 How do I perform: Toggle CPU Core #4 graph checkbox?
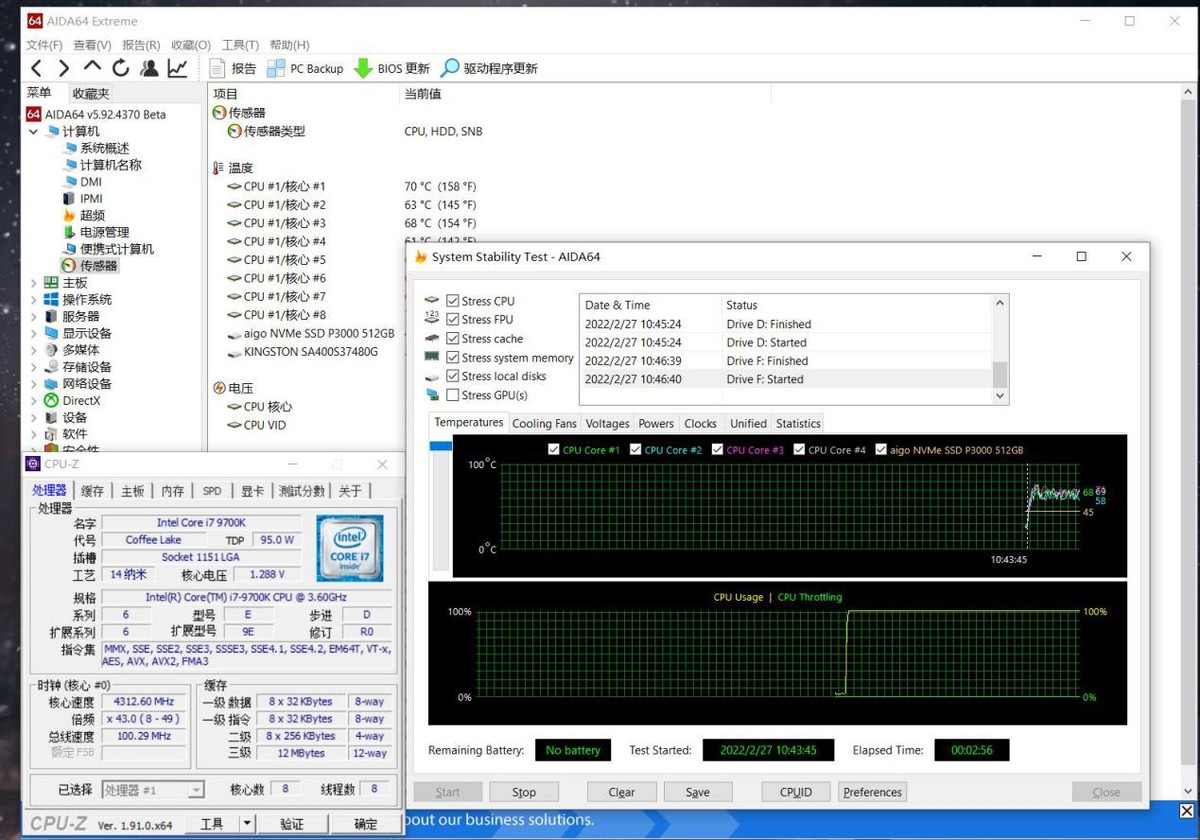800,450
